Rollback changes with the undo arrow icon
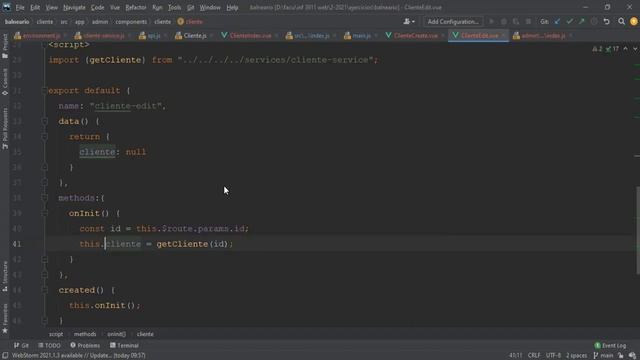 pos(607,22)
